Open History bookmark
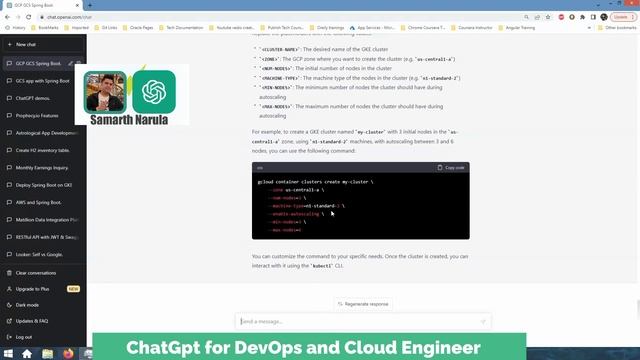This screenshot has height=360, width=640. 15,28
